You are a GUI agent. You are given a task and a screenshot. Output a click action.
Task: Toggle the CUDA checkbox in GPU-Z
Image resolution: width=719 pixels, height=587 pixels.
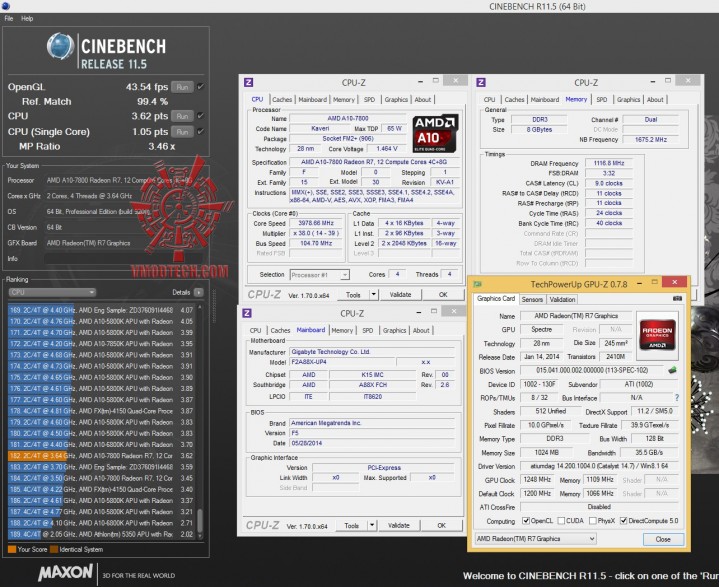561,521
